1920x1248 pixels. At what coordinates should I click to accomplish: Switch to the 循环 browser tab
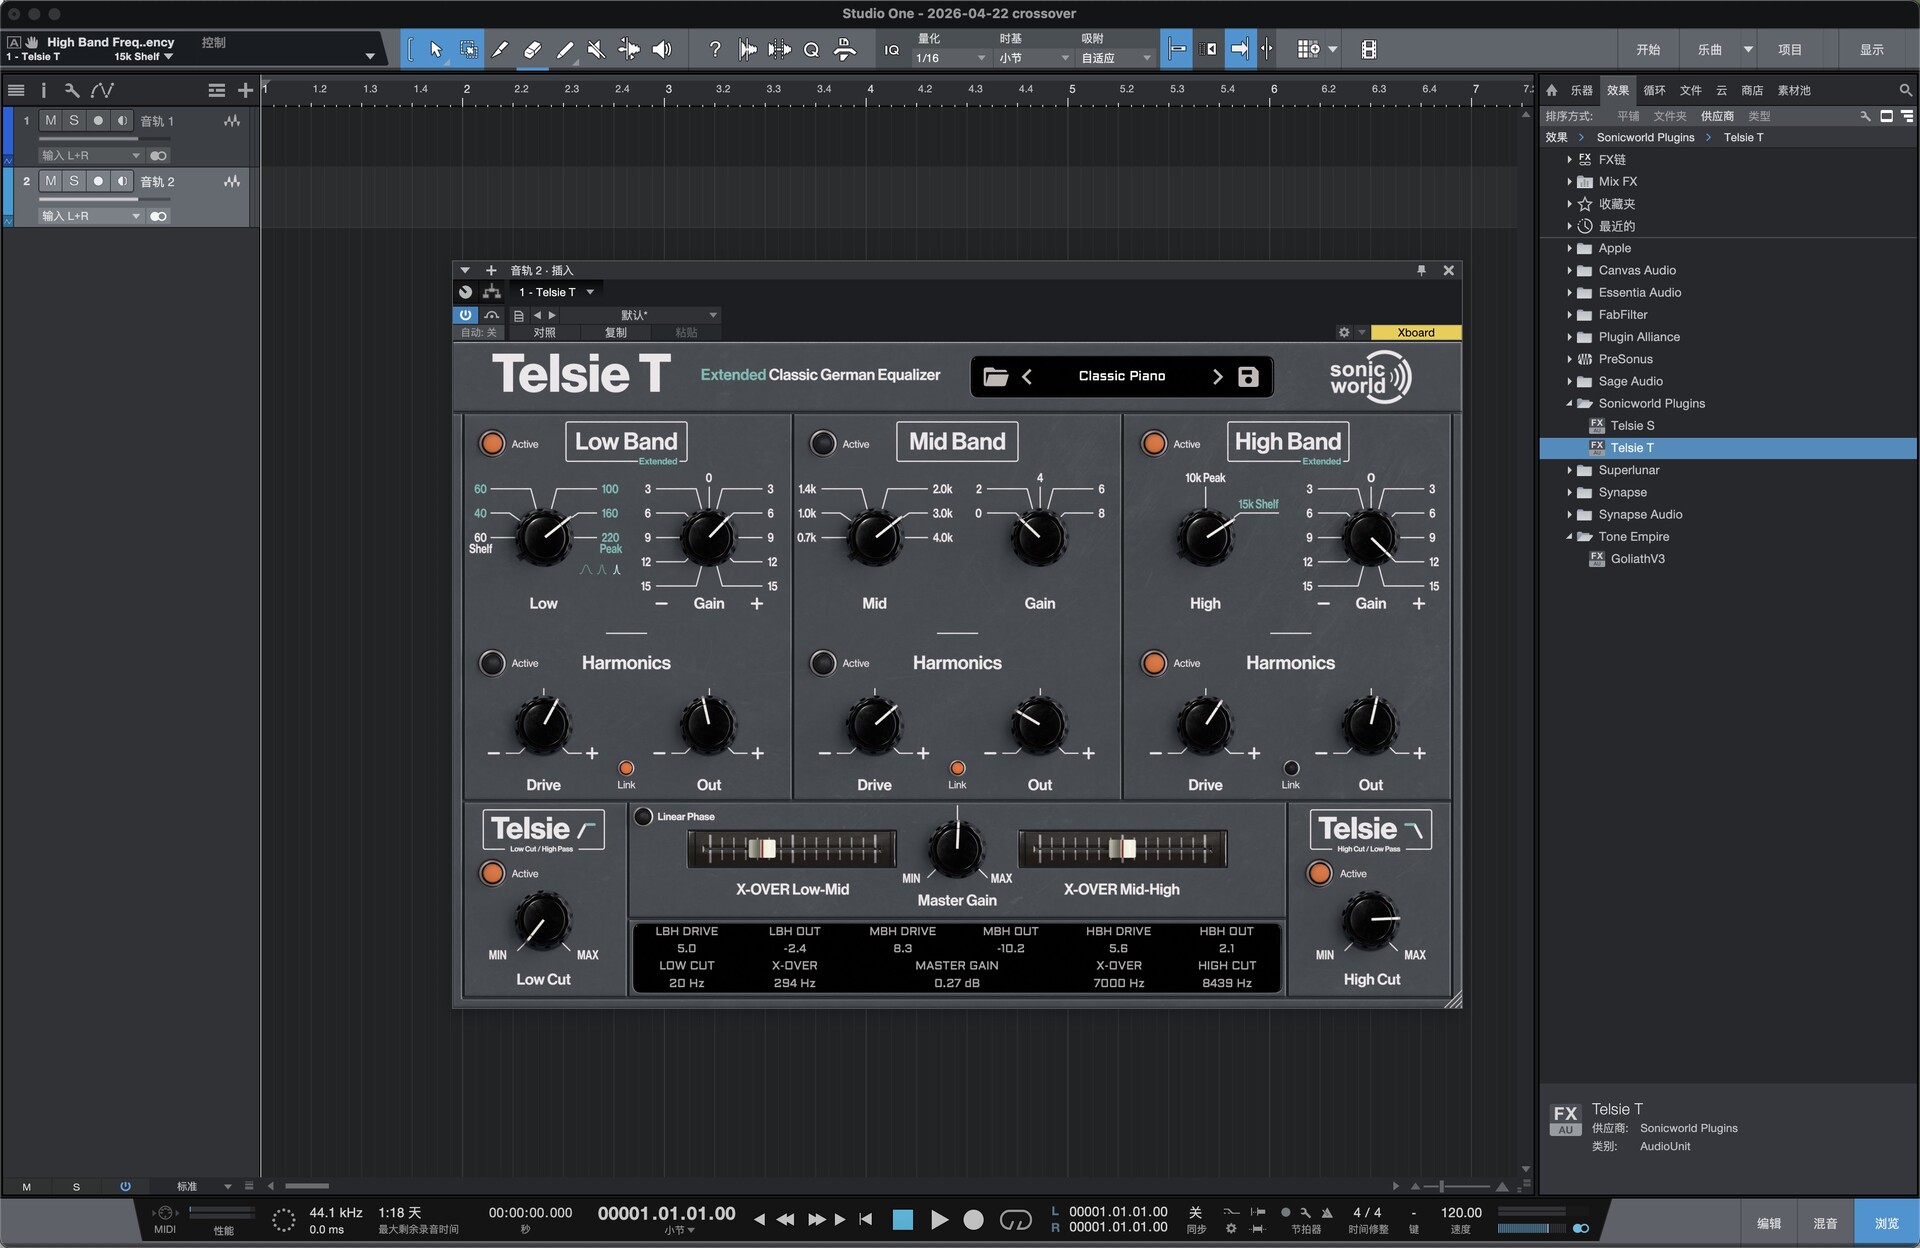1654,90
